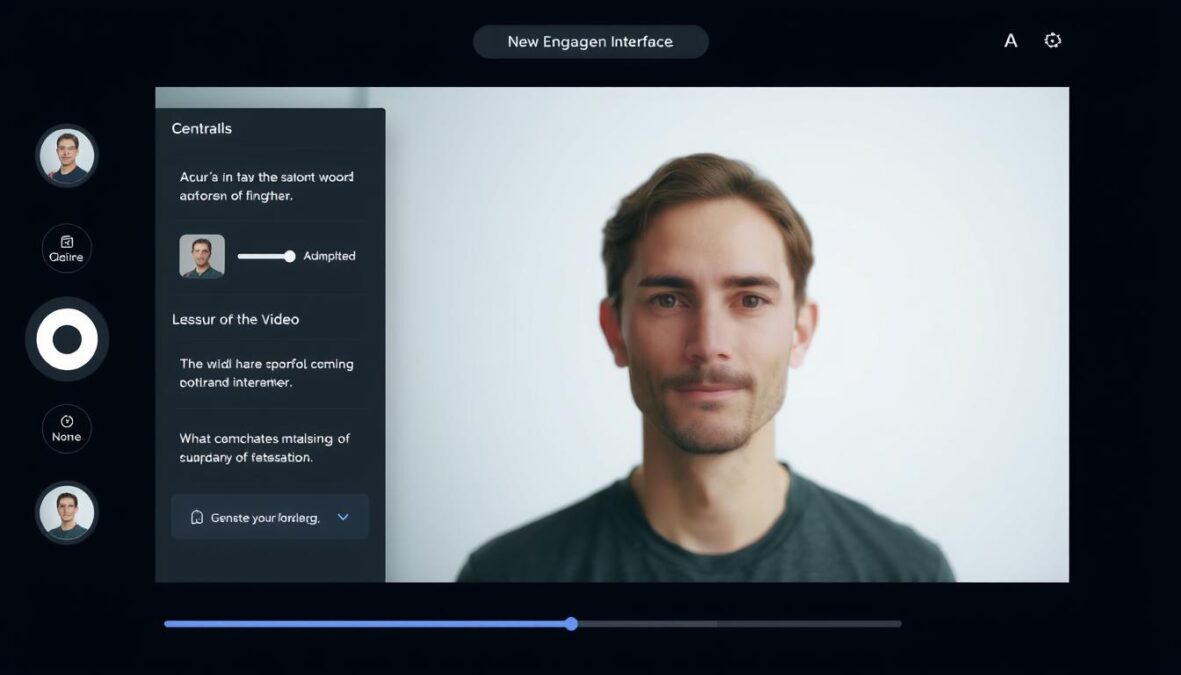Open the 'Lessur of the Video' section

[x=235, y=319]
